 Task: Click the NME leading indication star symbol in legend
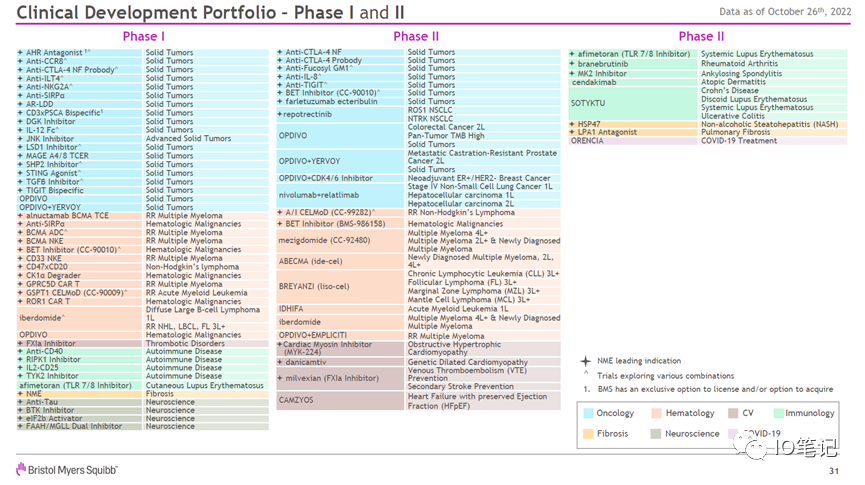[x=585, y=361]
